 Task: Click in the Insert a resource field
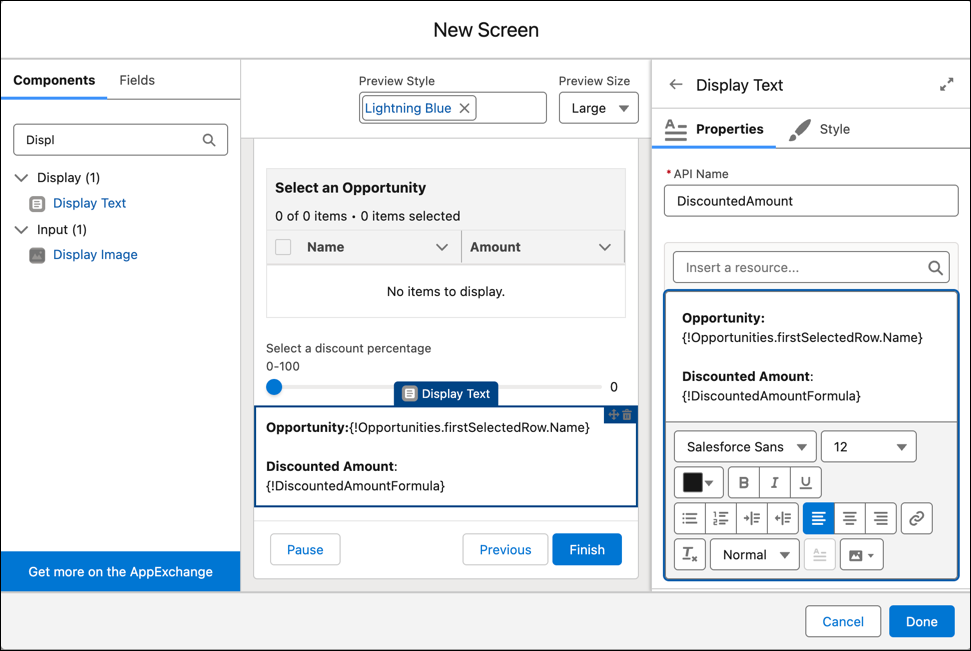(x=811, y=268)
